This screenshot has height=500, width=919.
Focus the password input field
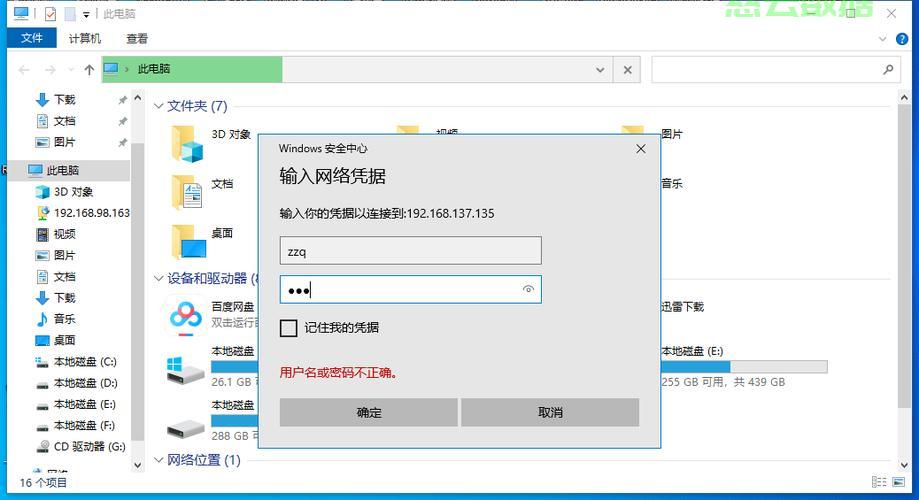click(x=410, y=290)
